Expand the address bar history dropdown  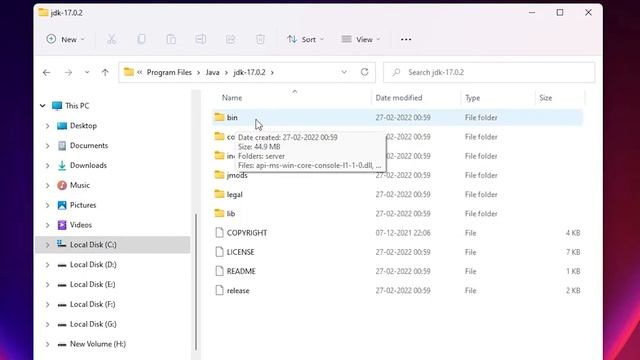click(344, 72)
